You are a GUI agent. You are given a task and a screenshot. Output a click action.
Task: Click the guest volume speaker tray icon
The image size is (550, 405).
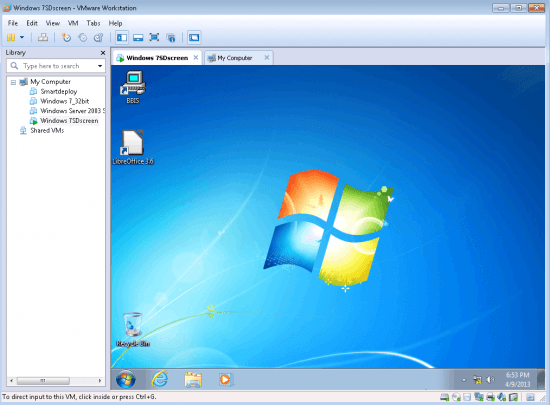(490, 380)
